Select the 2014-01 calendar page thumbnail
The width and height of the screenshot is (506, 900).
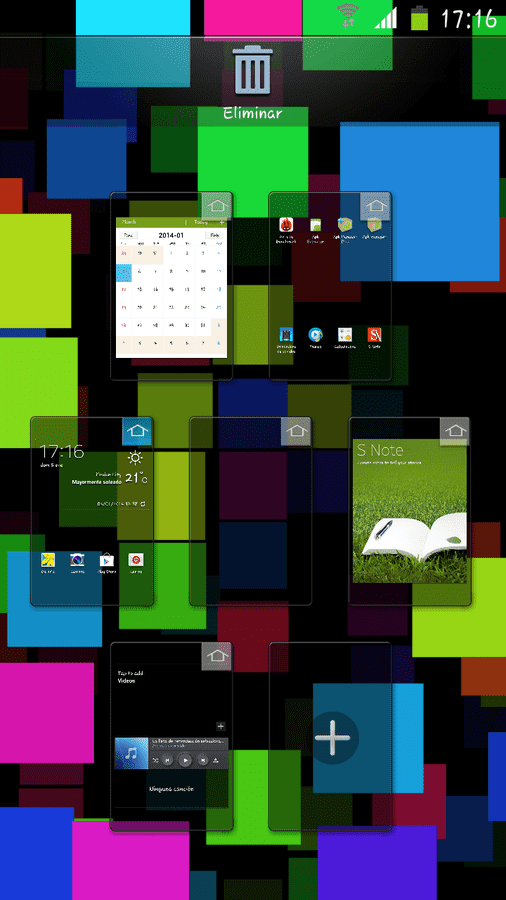tap(172, 287)
